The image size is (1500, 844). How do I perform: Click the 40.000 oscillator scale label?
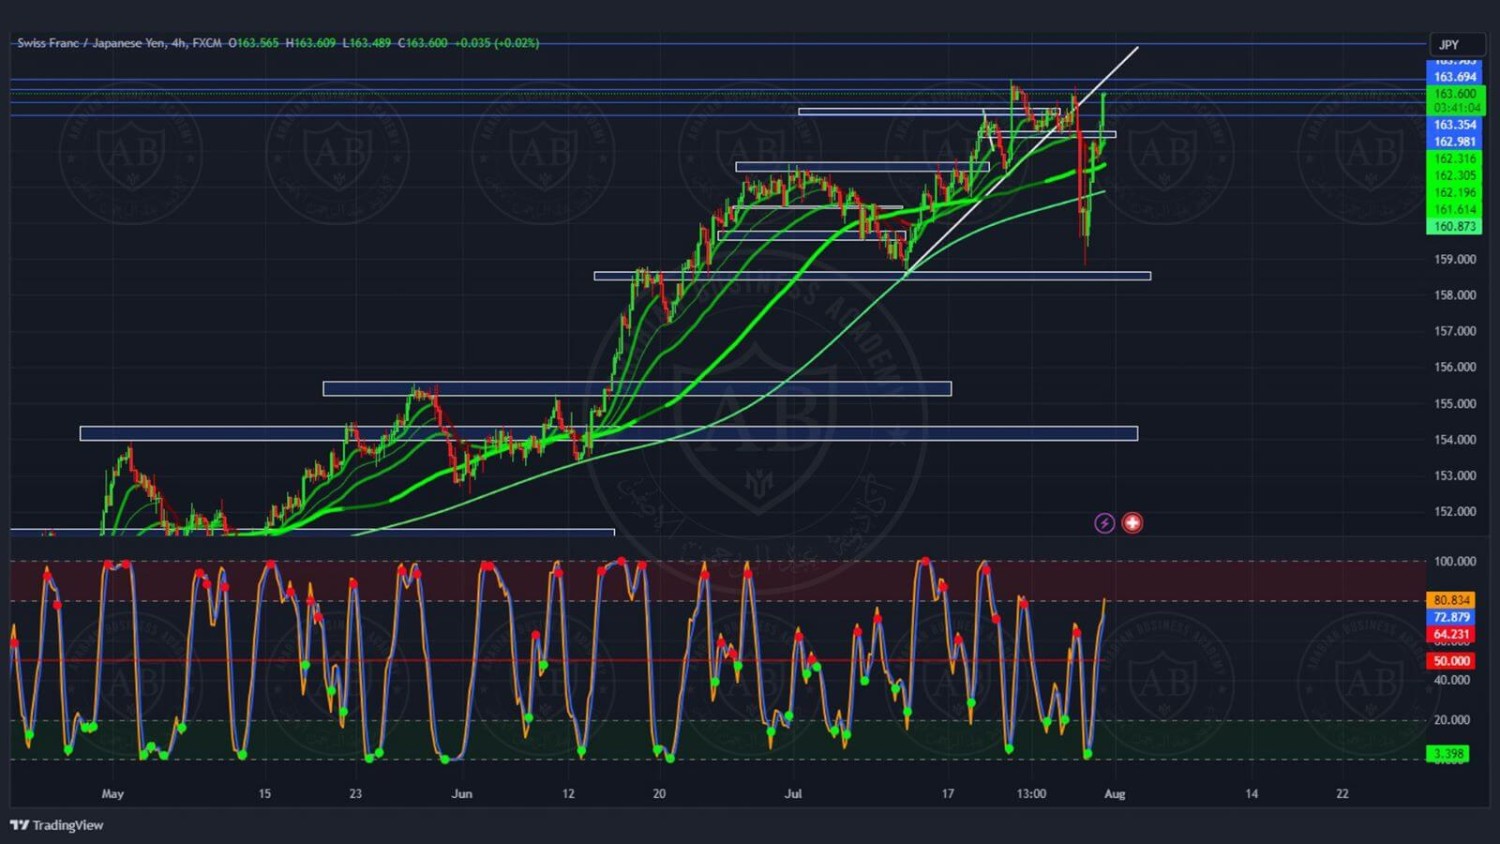[x=1452, y=680]
